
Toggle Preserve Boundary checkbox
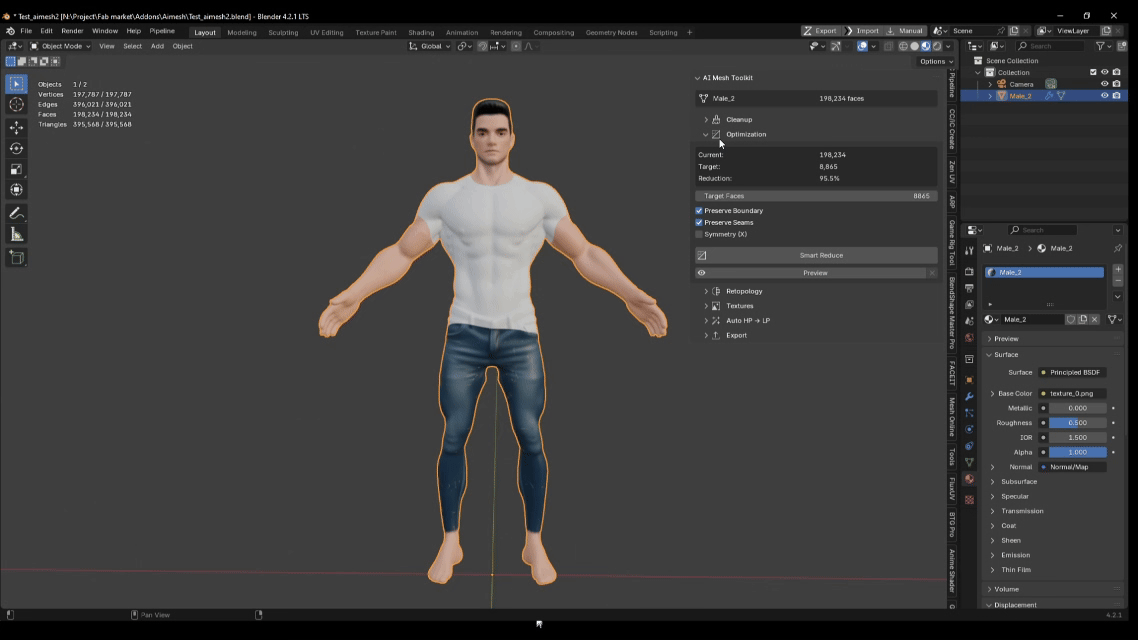(699, 210)
